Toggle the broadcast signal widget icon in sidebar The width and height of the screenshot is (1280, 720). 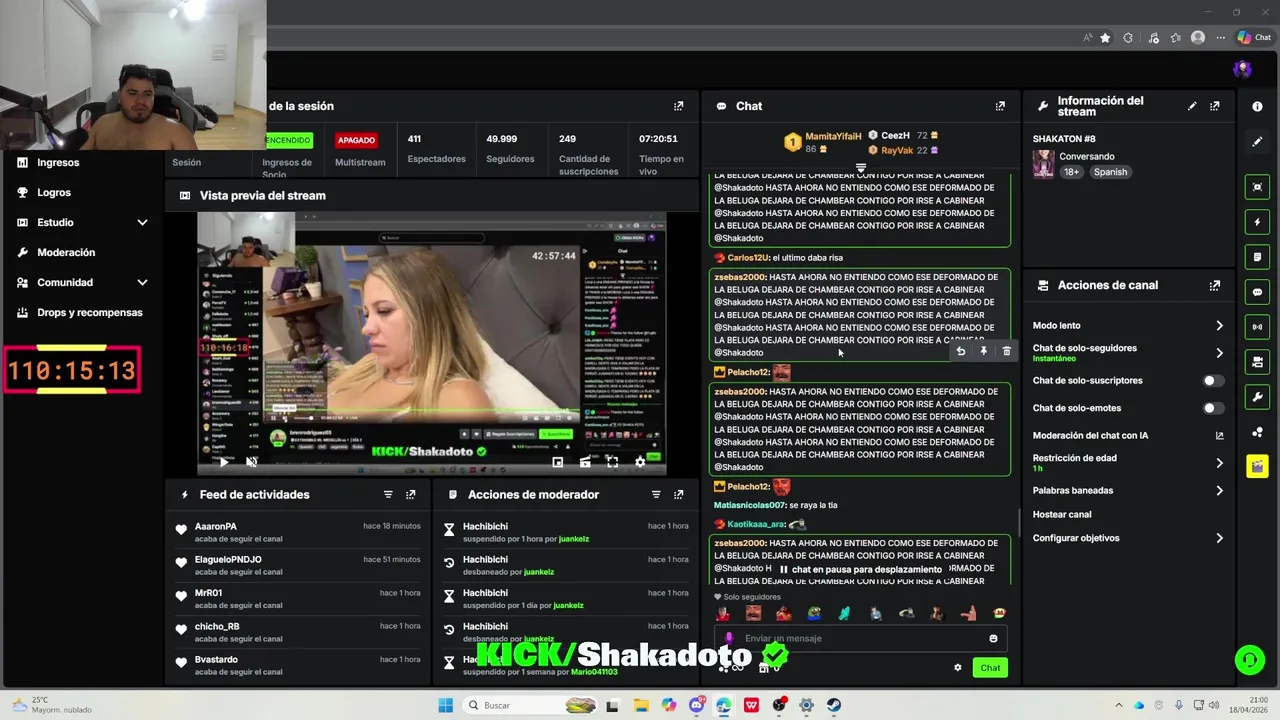[x=1257, y=327]
